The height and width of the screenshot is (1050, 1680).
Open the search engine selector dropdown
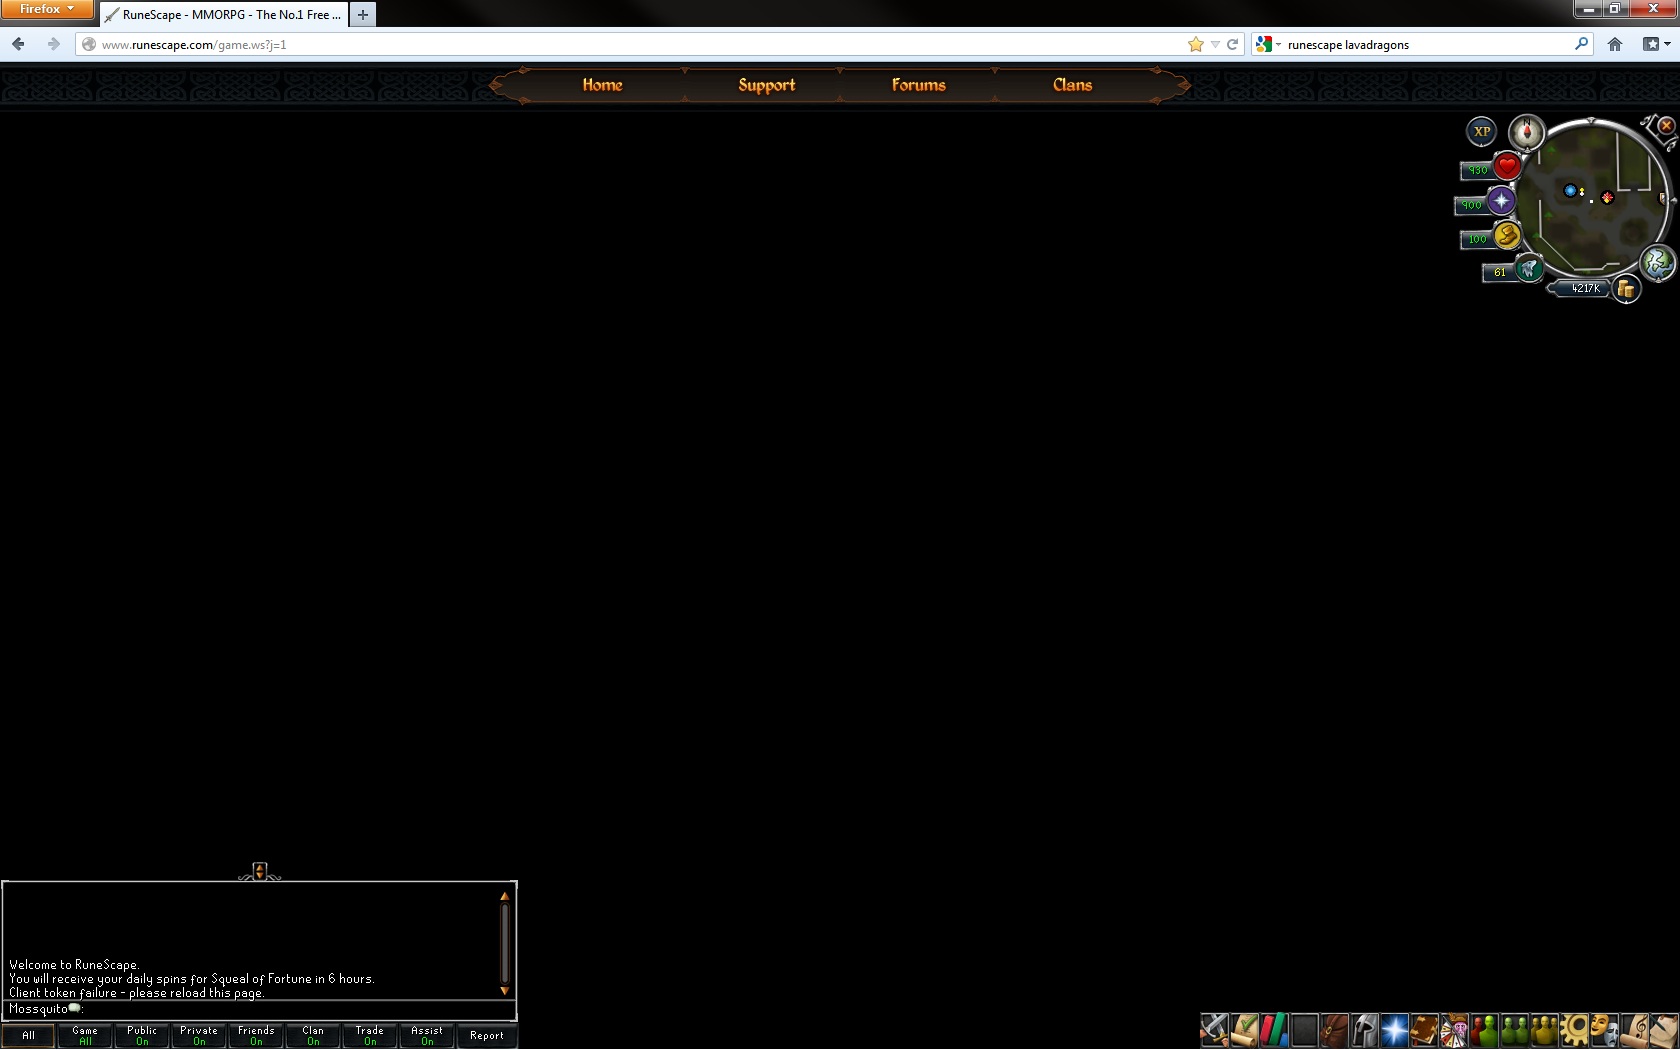[x=1268, y=44]
